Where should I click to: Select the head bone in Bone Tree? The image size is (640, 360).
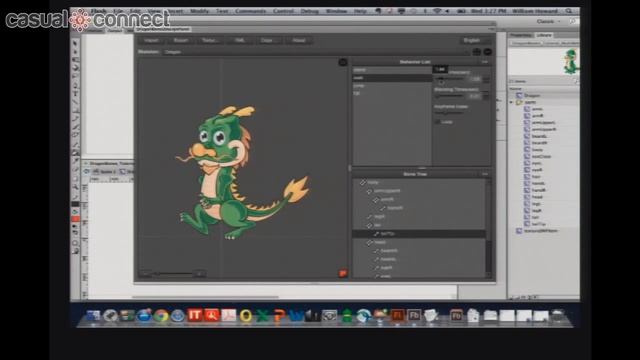coord(419,242)
